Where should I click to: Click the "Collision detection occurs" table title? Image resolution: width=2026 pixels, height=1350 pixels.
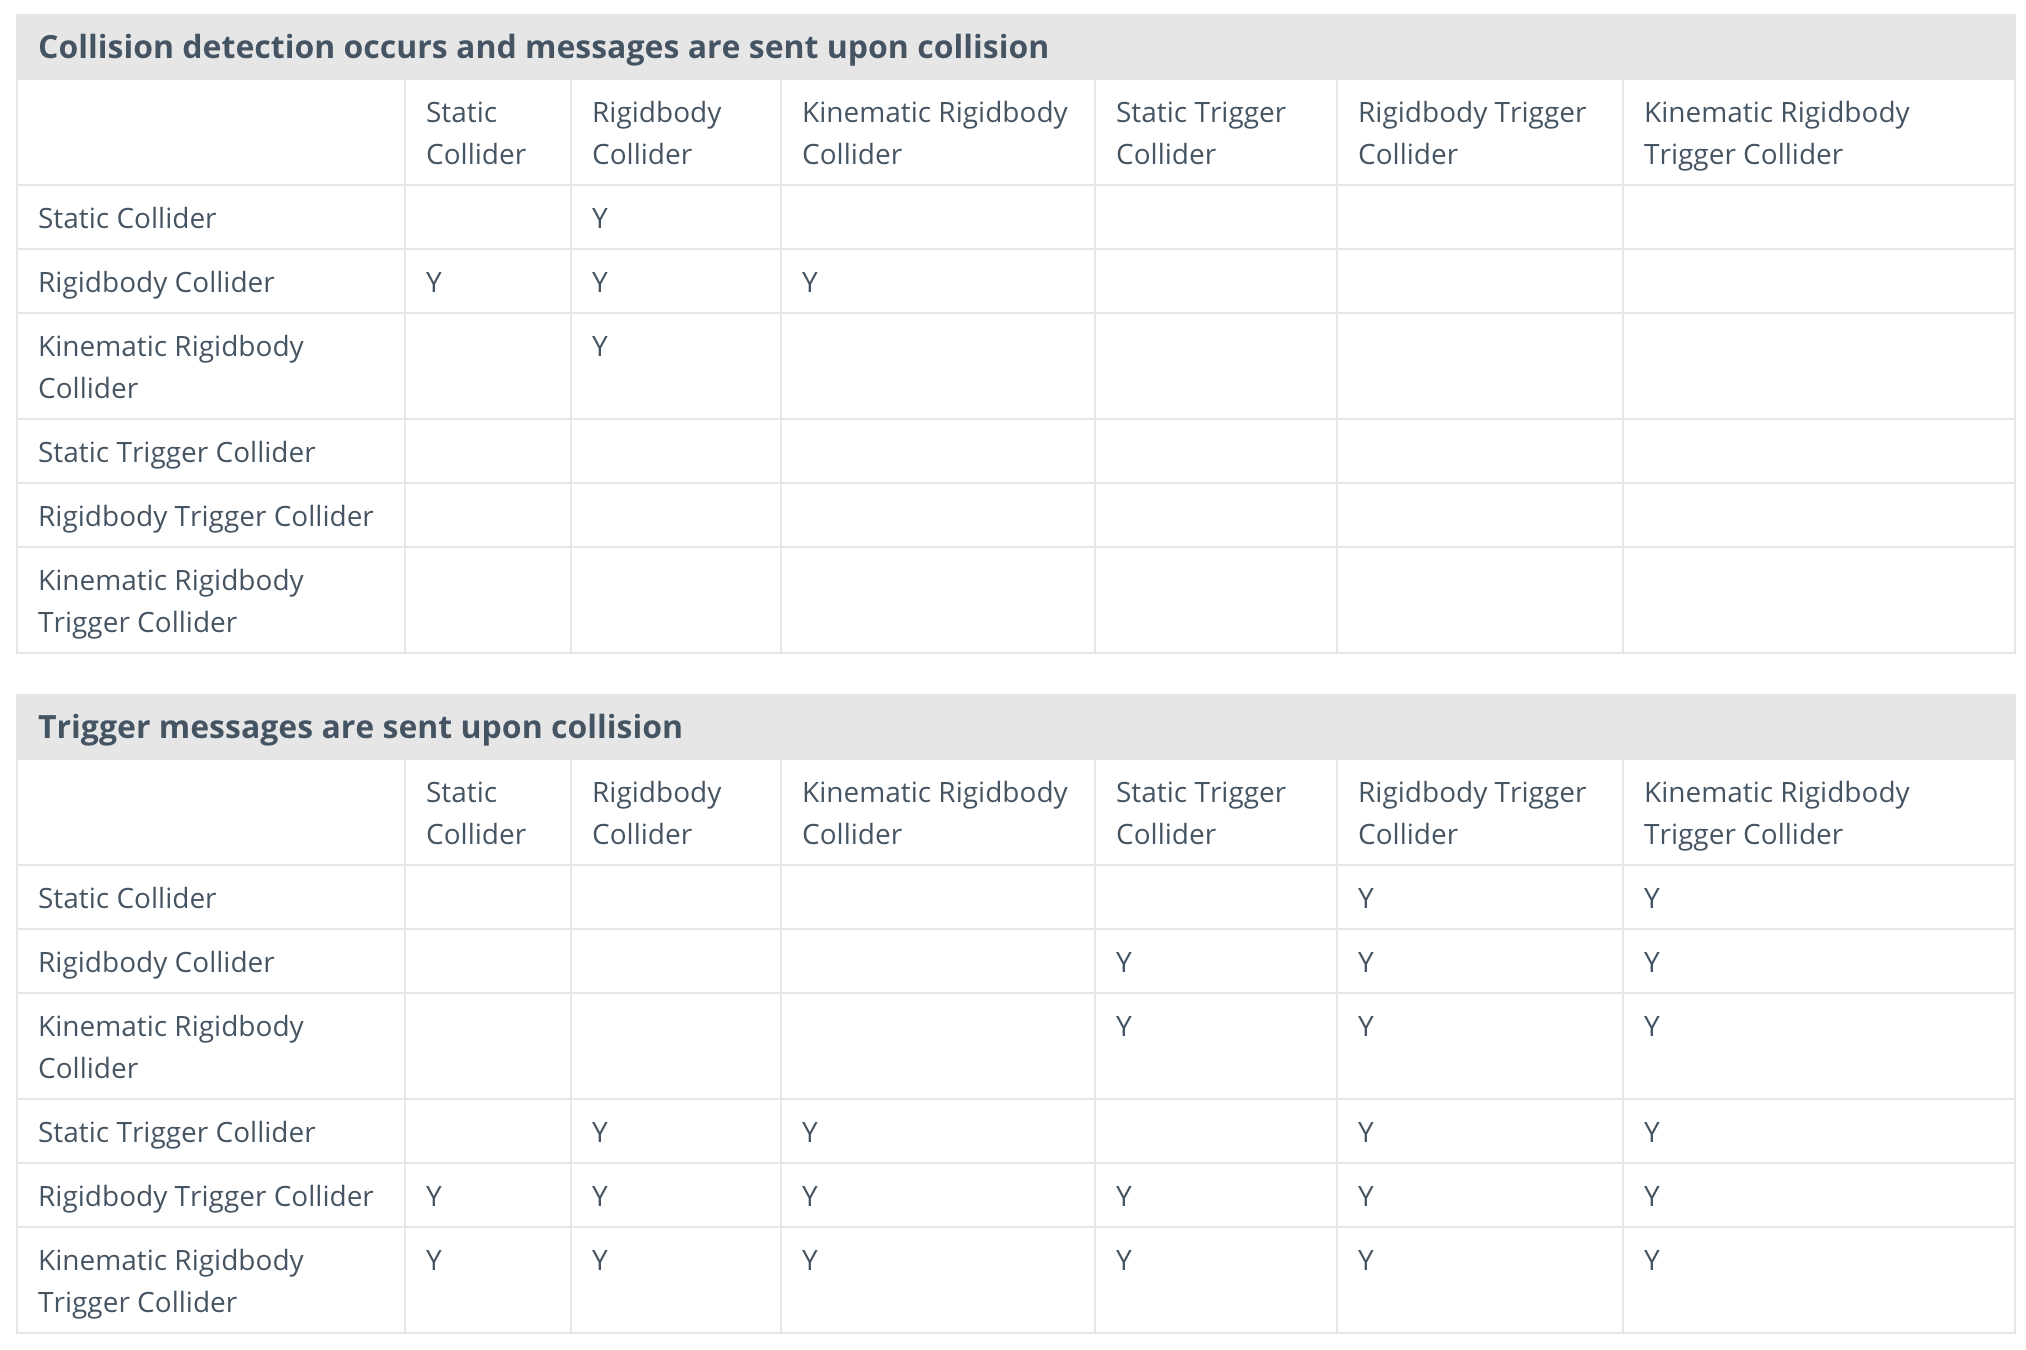(542, 47)
